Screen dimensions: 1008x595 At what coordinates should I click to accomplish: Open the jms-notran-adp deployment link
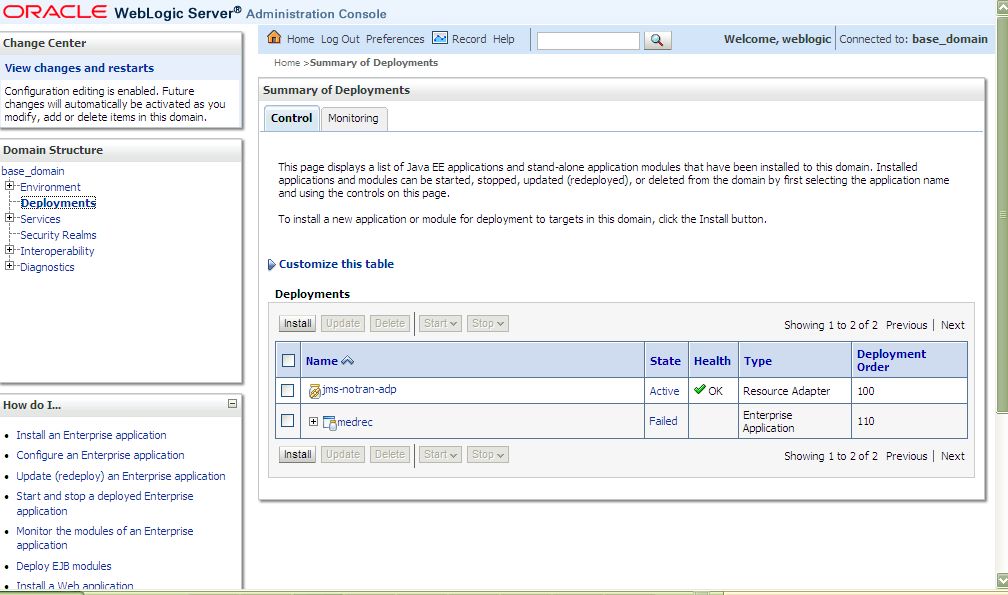point(359,389)
